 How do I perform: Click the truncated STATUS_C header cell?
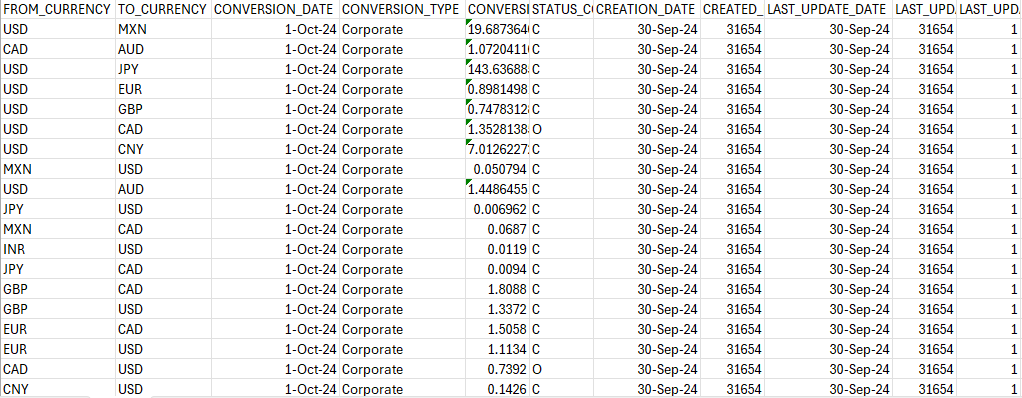pos(562,10)
